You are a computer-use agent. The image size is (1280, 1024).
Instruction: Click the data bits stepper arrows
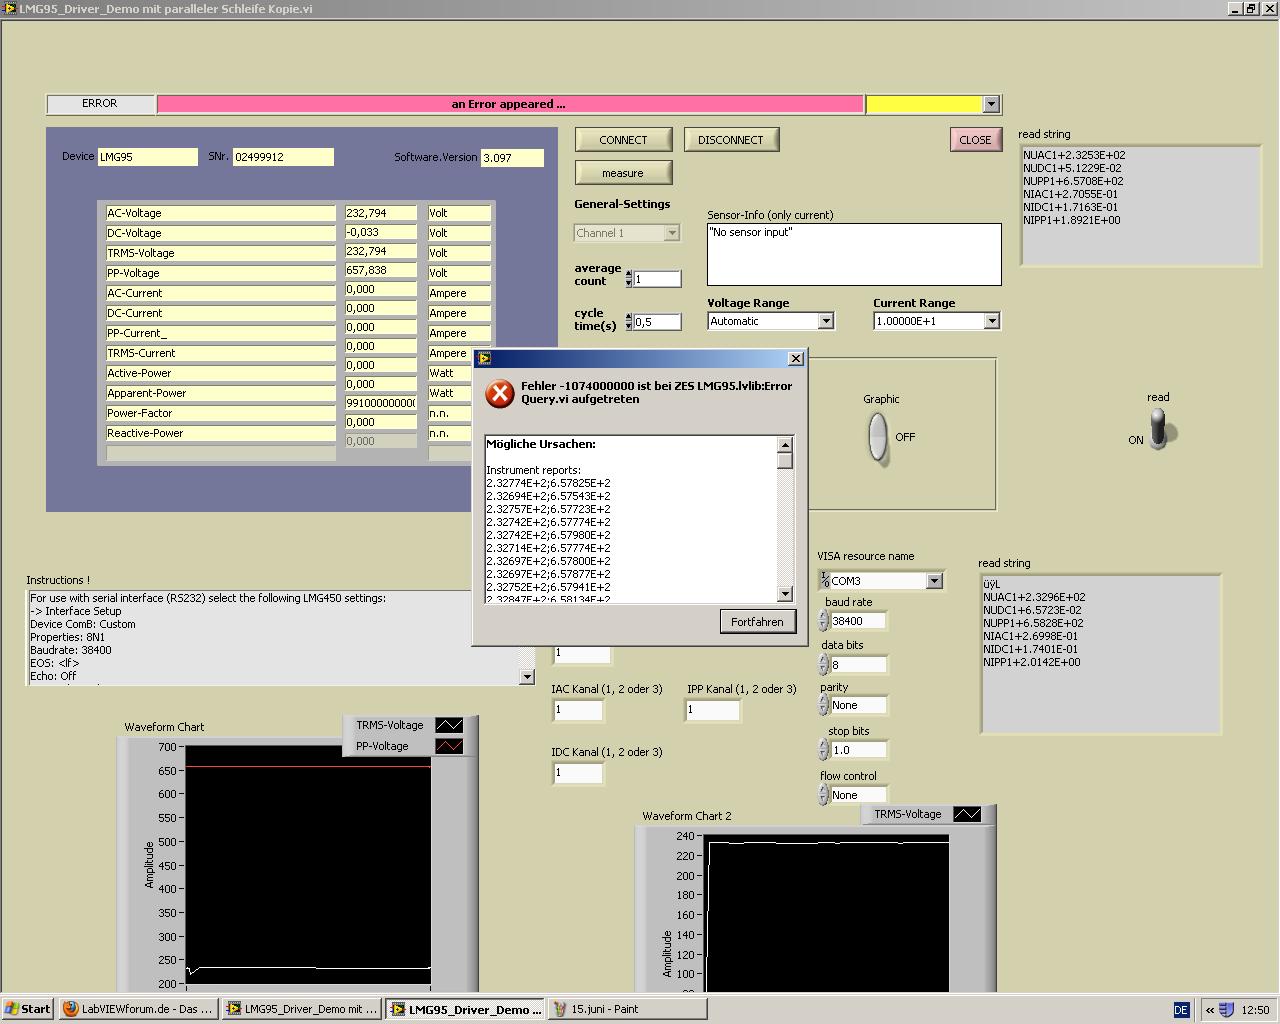823,664
